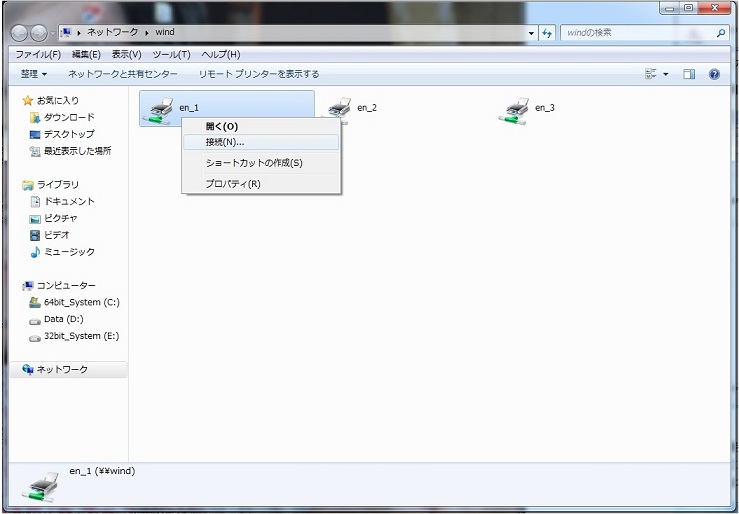Click the change view icon
This screenshot has width=739, height=514.
[x=651, y=74]
